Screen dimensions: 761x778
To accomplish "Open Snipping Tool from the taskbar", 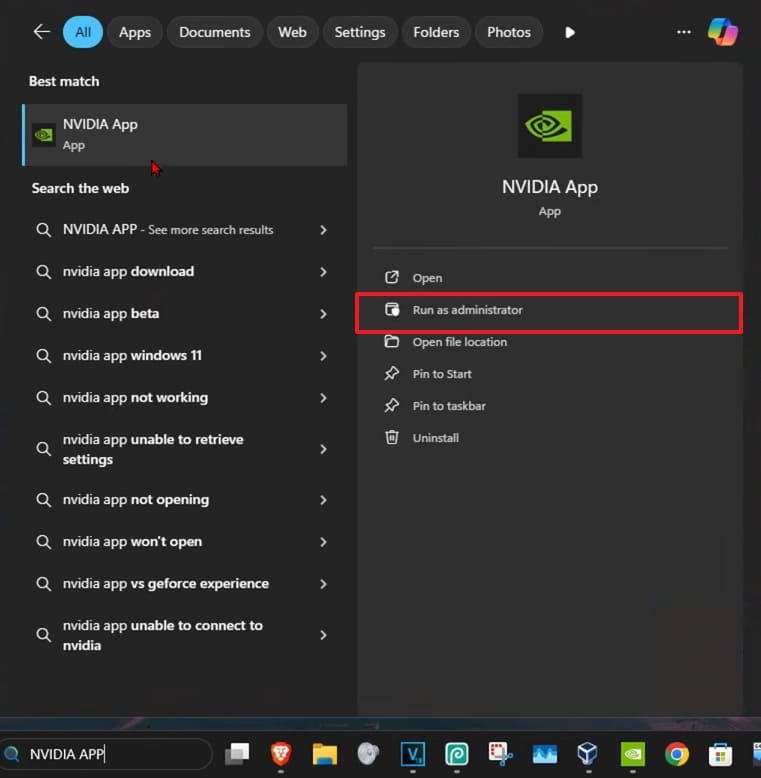I will point(500,754).
